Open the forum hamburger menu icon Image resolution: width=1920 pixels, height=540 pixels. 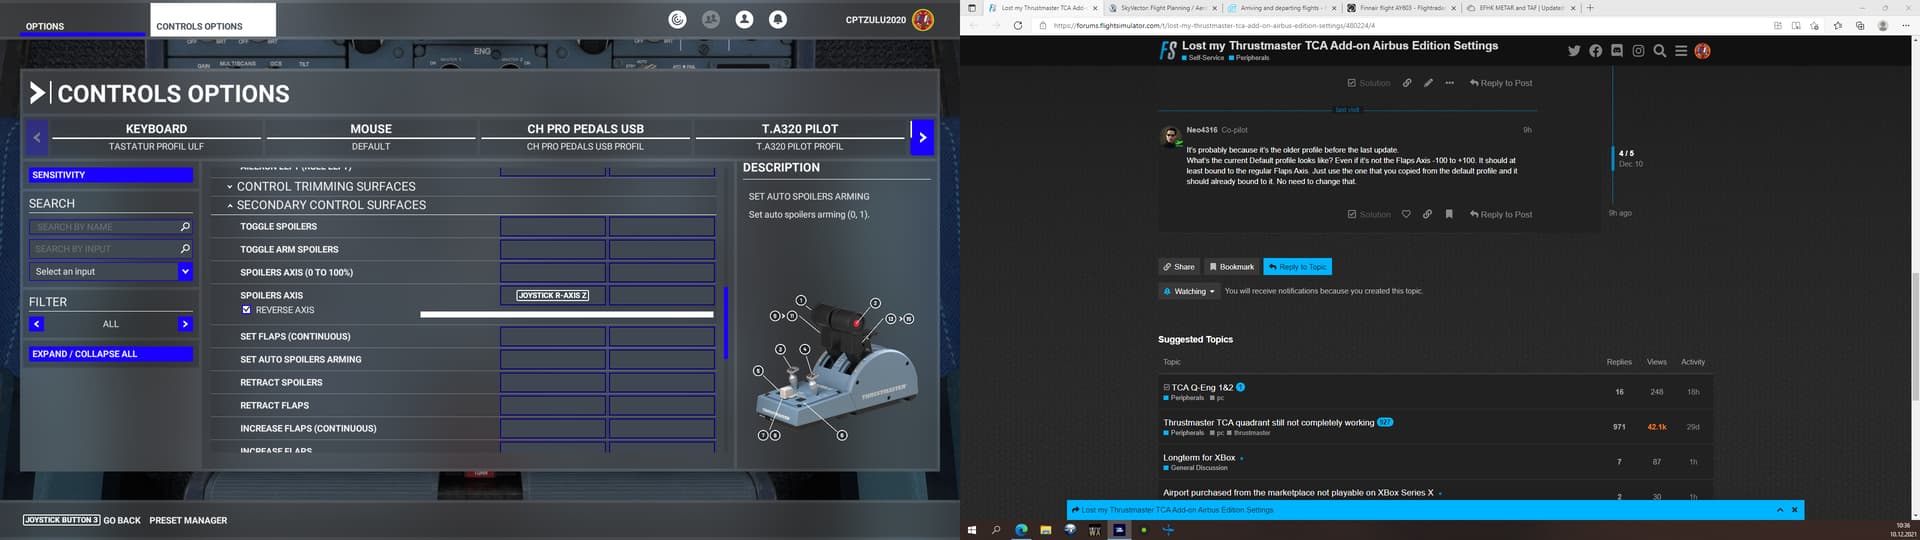pyautogui.click(x=1681, y=51)
